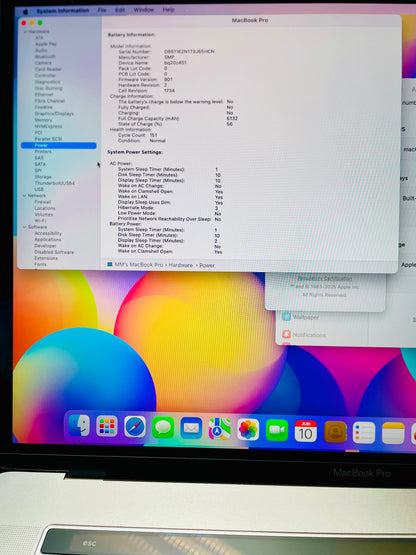Open the Edit menu

click(120, 10)
